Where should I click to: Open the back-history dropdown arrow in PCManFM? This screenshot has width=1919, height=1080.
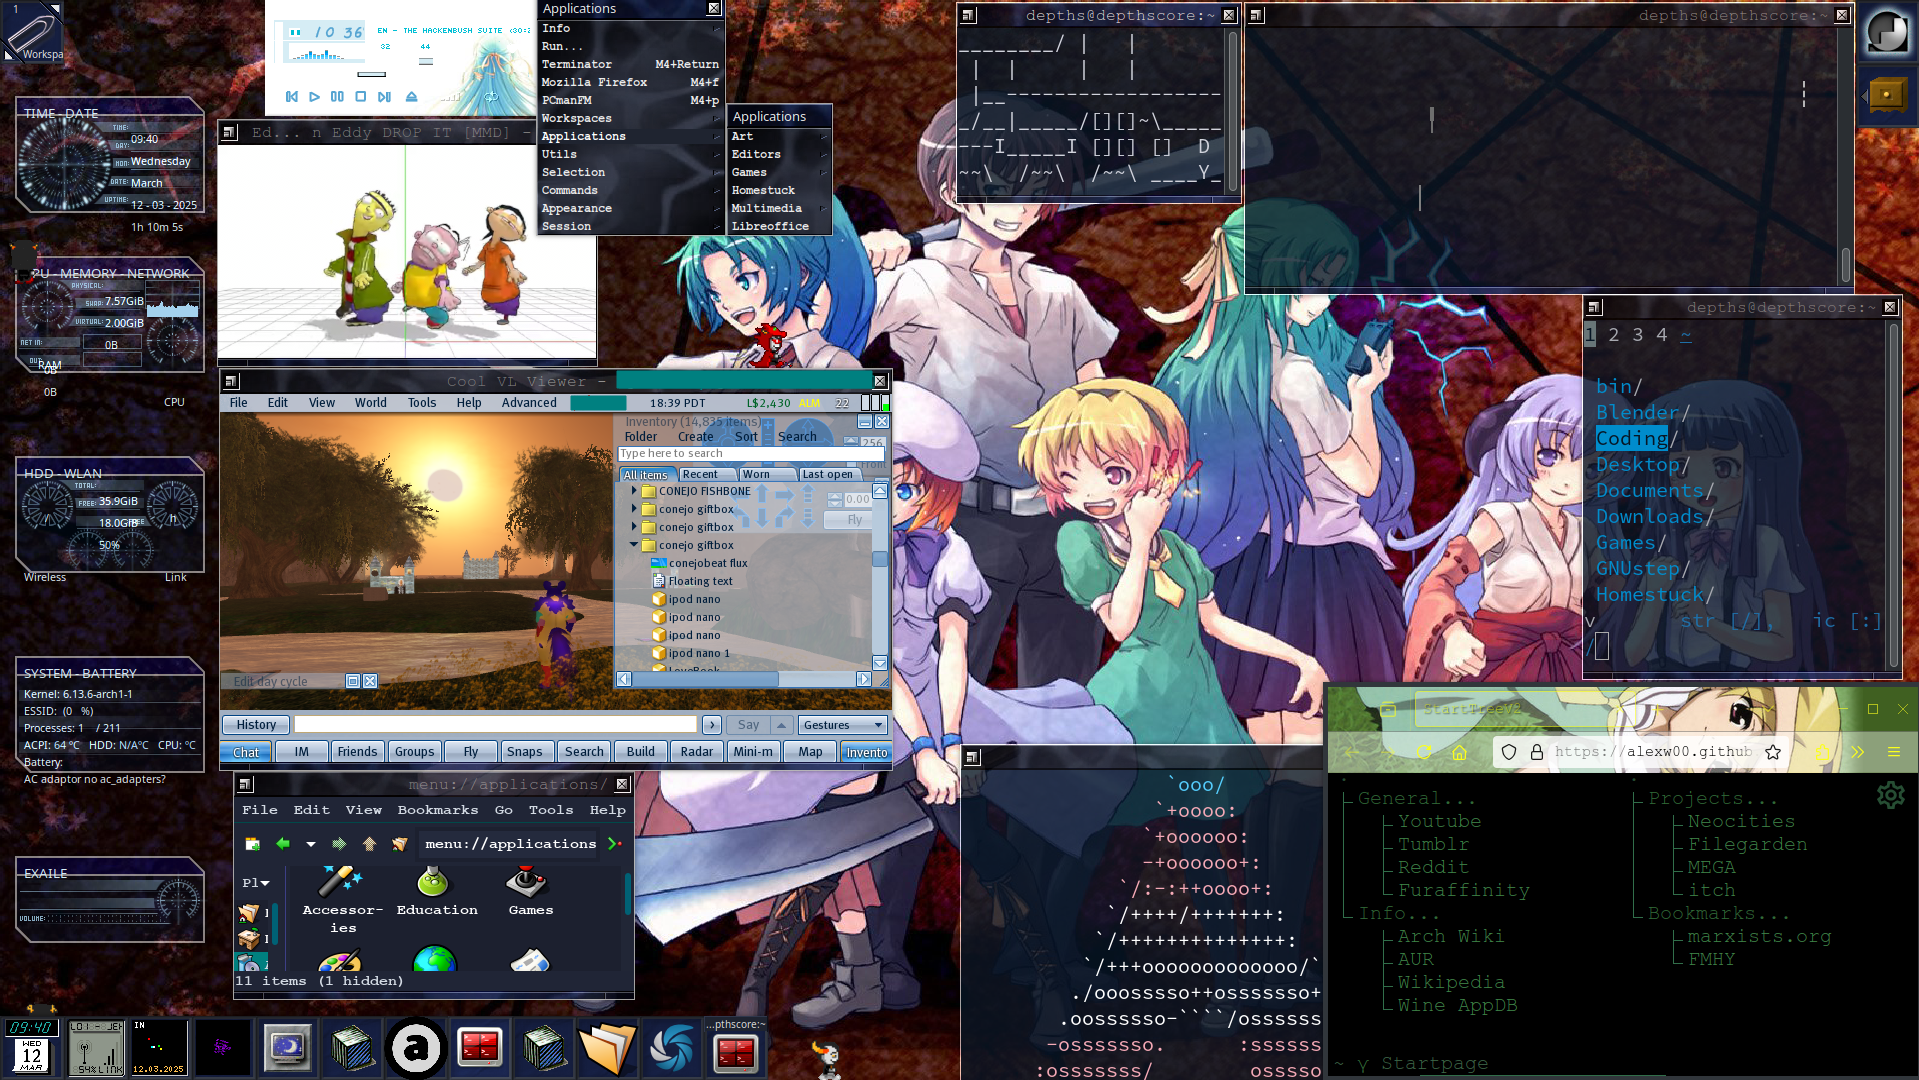(x=310, y=844)
